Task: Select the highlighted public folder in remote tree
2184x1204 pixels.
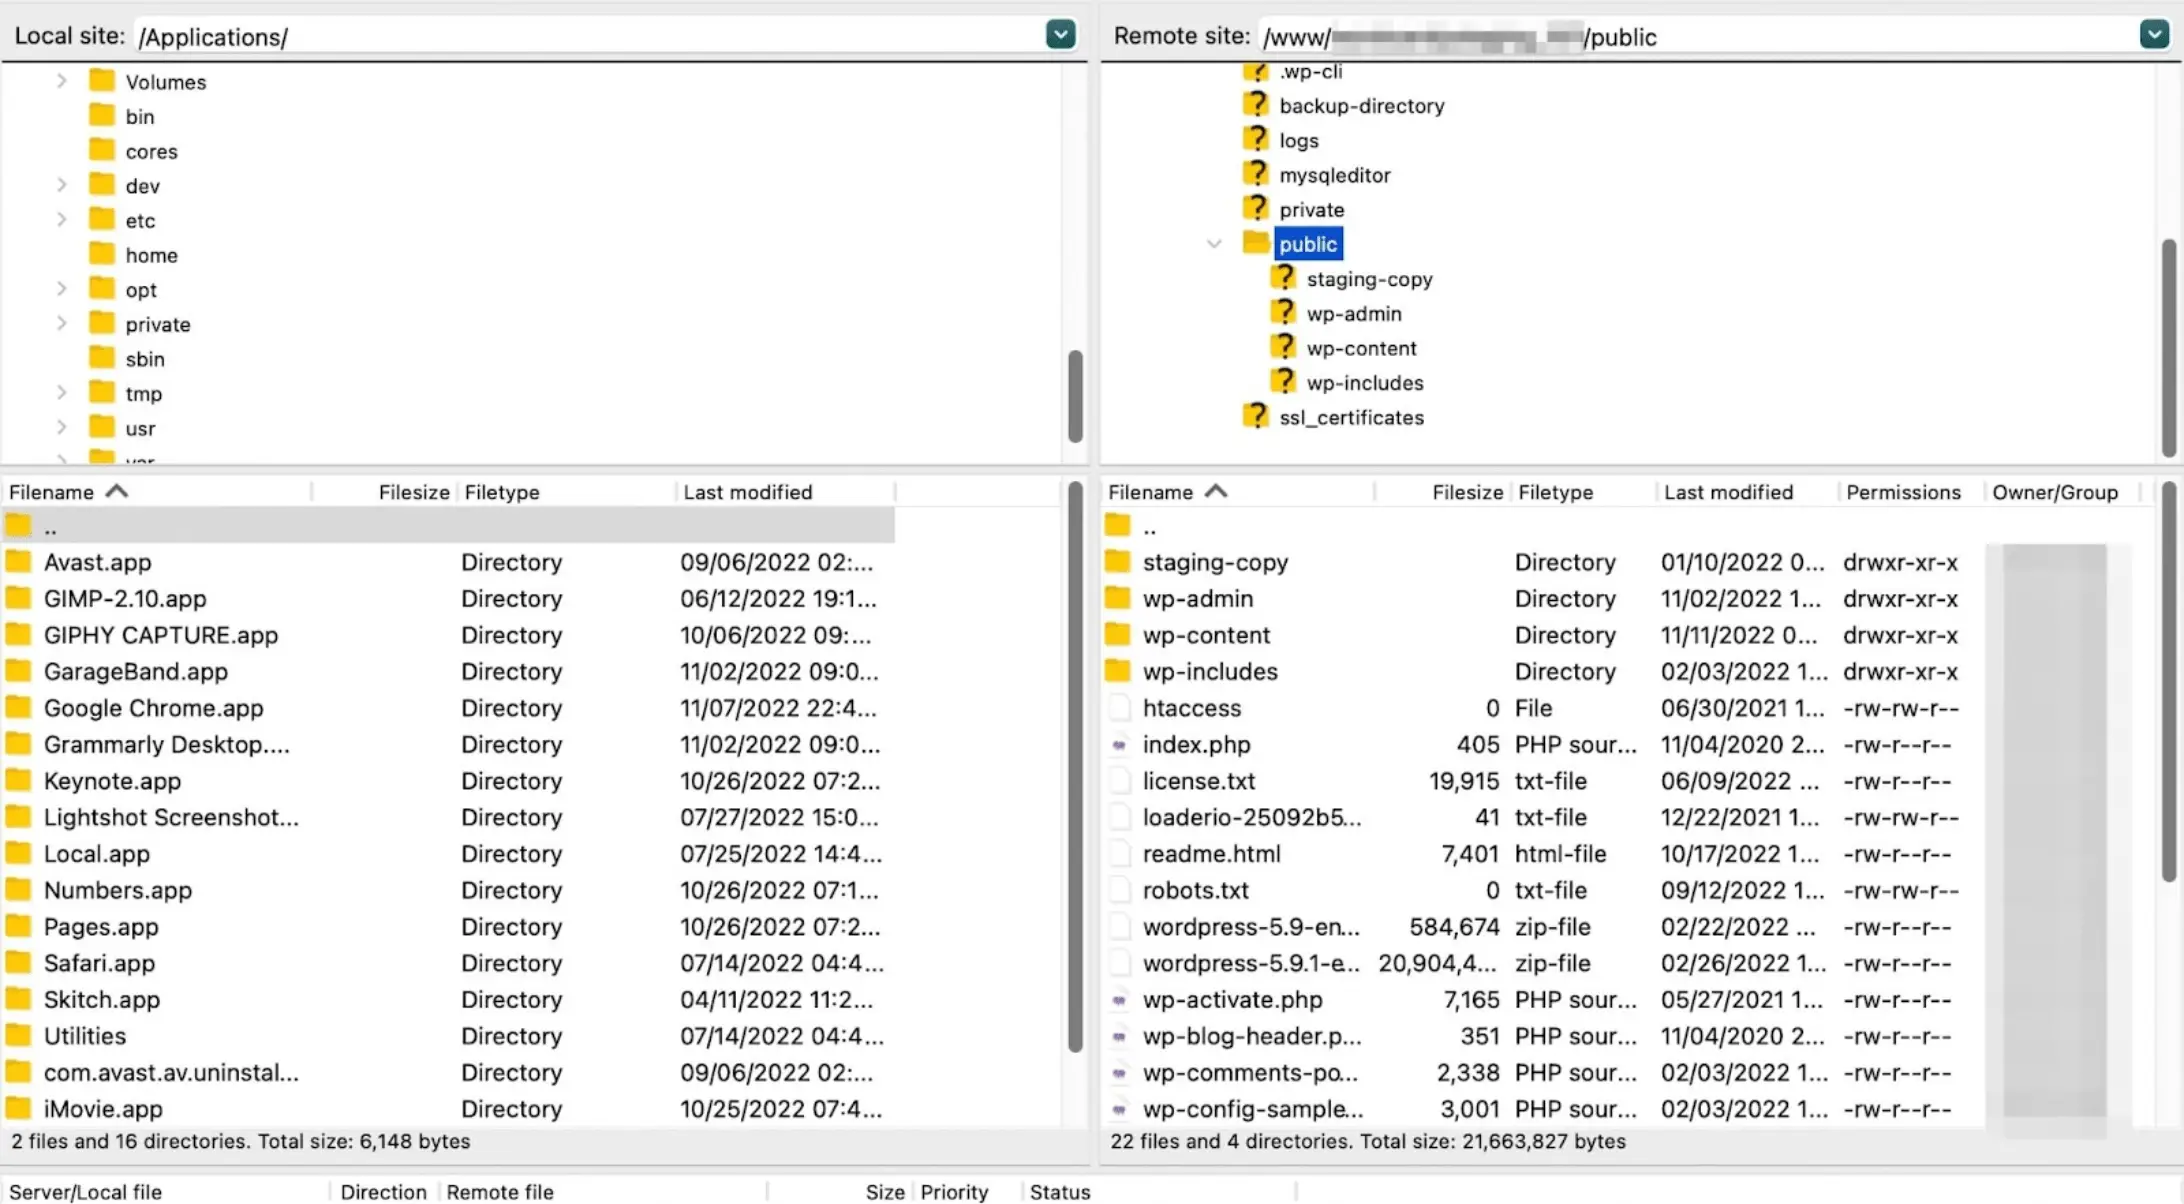Action: (1308, 244)
